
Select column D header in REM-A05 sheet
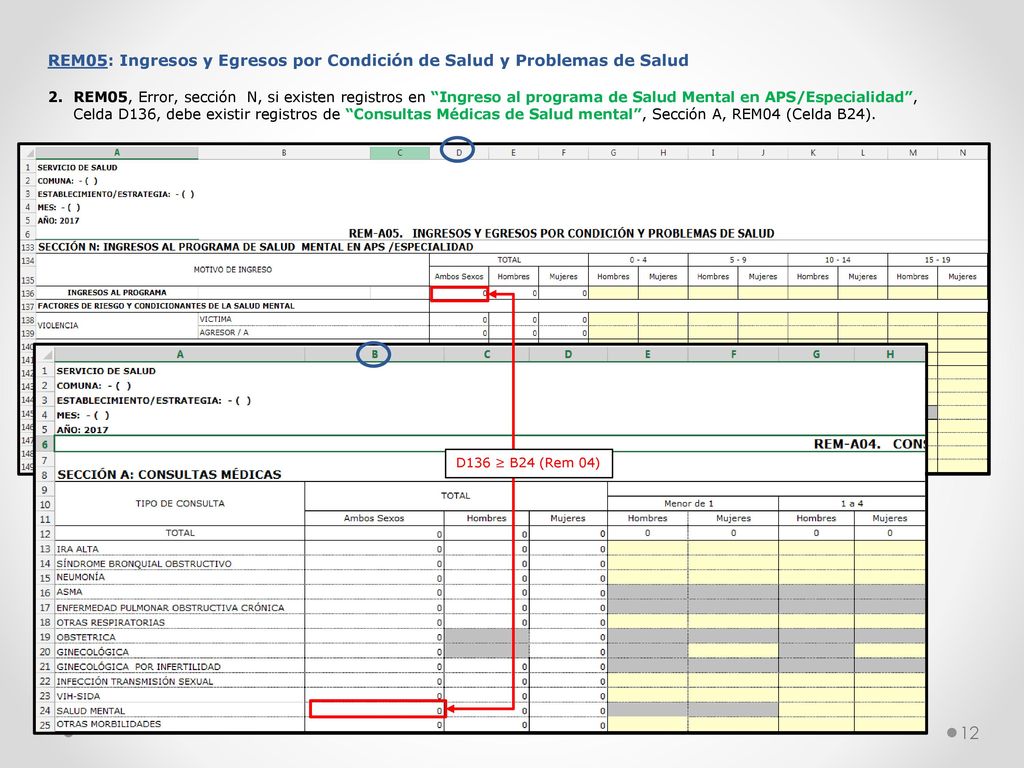coord(459,153)
